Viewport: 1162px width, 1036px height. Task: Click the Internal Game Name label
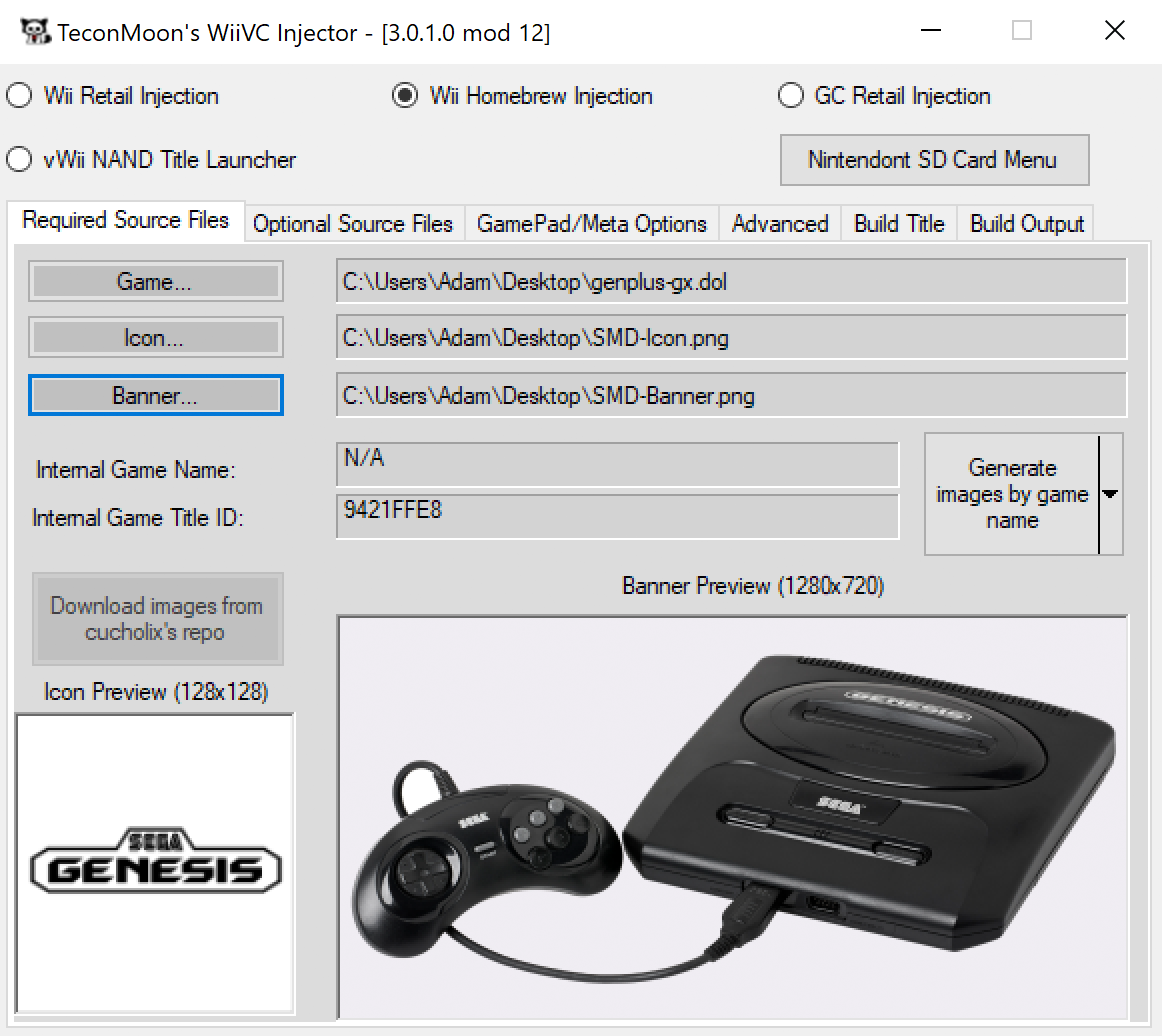(135, 470)
